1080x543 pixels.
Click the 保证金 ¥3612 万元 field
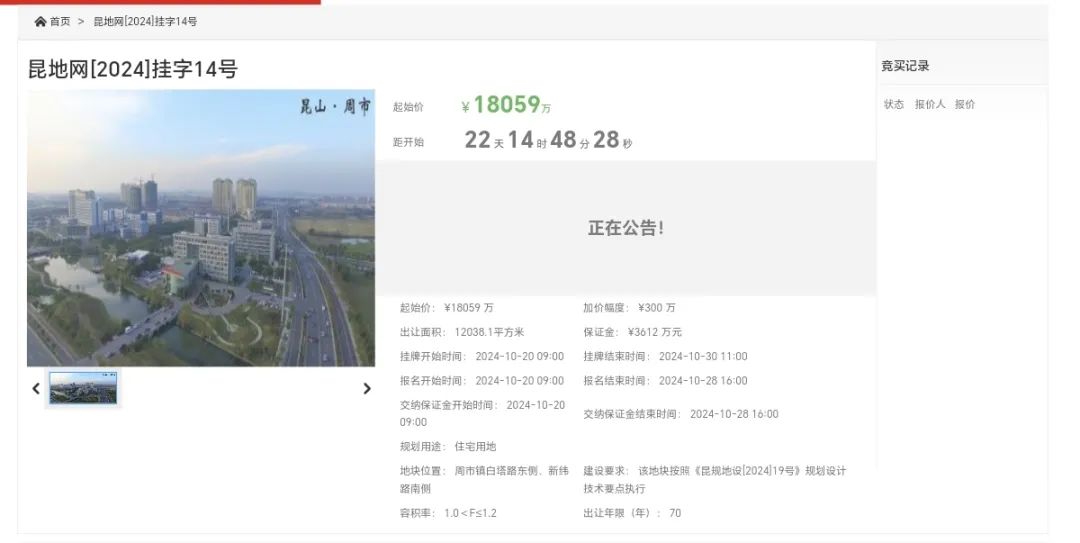[x=632, y=332]
